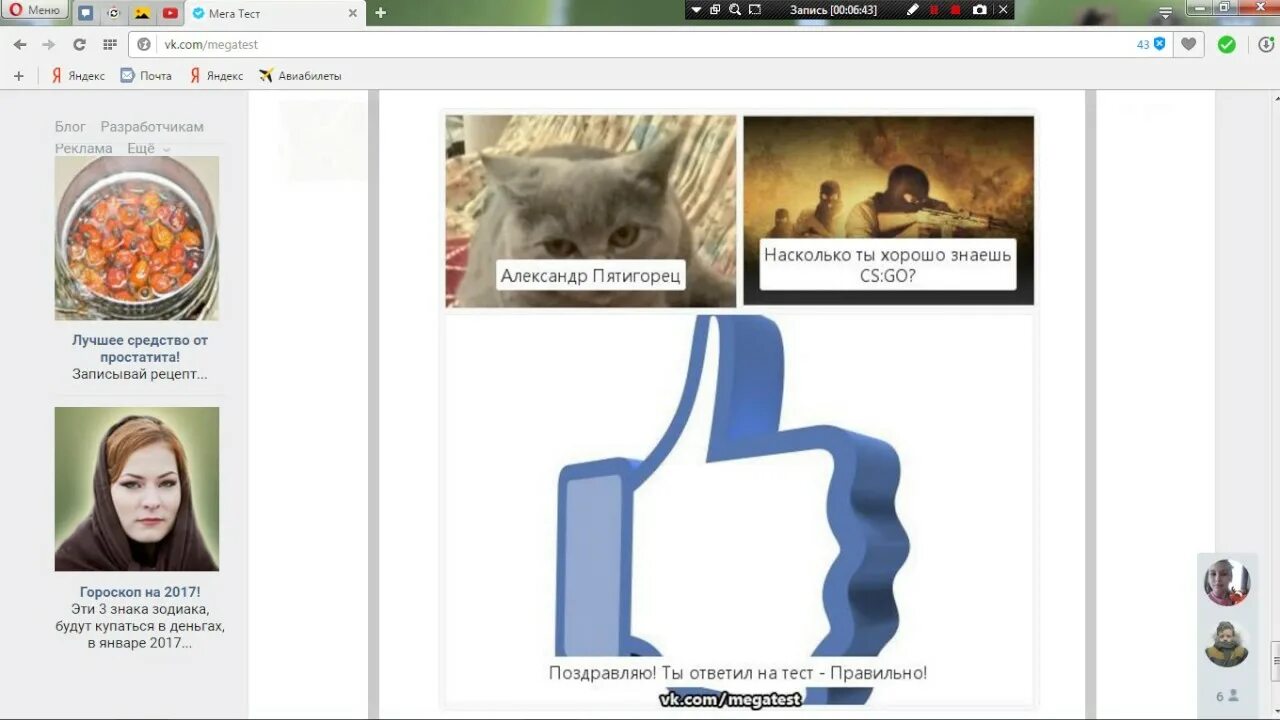The height and width of the screenshot is (720, 1280).
Task: Open Авиабилеты bookmark
Action: (300, 75)
